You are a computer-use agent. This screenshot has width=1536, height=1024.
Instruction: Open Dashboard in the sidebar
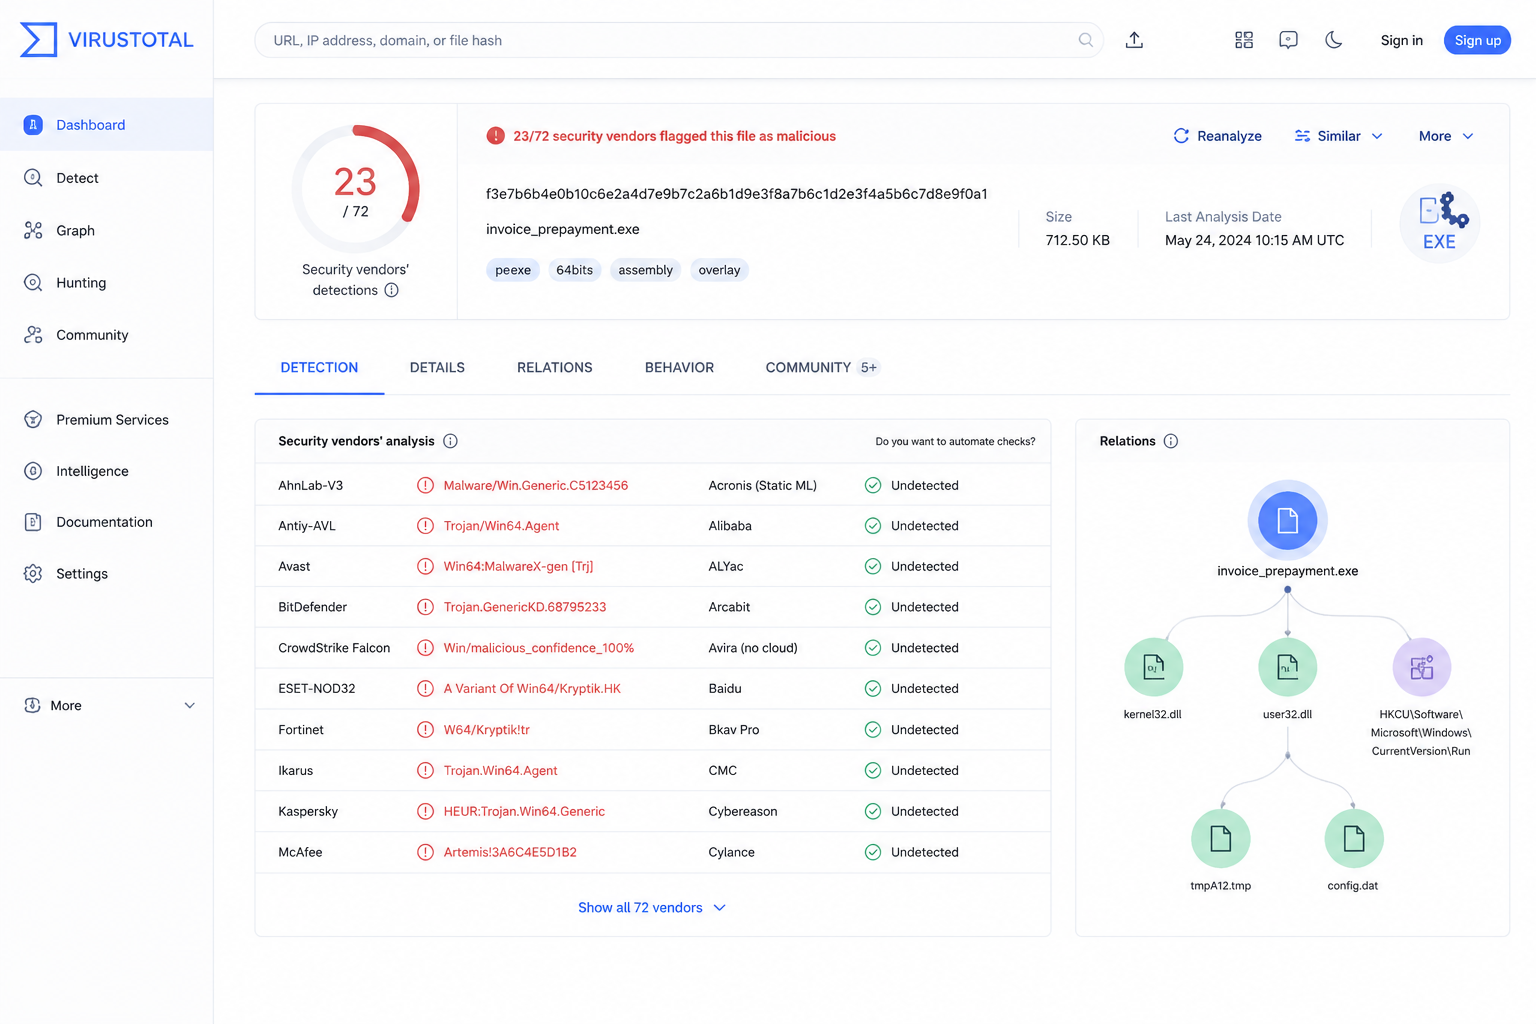tap(106, 125)
